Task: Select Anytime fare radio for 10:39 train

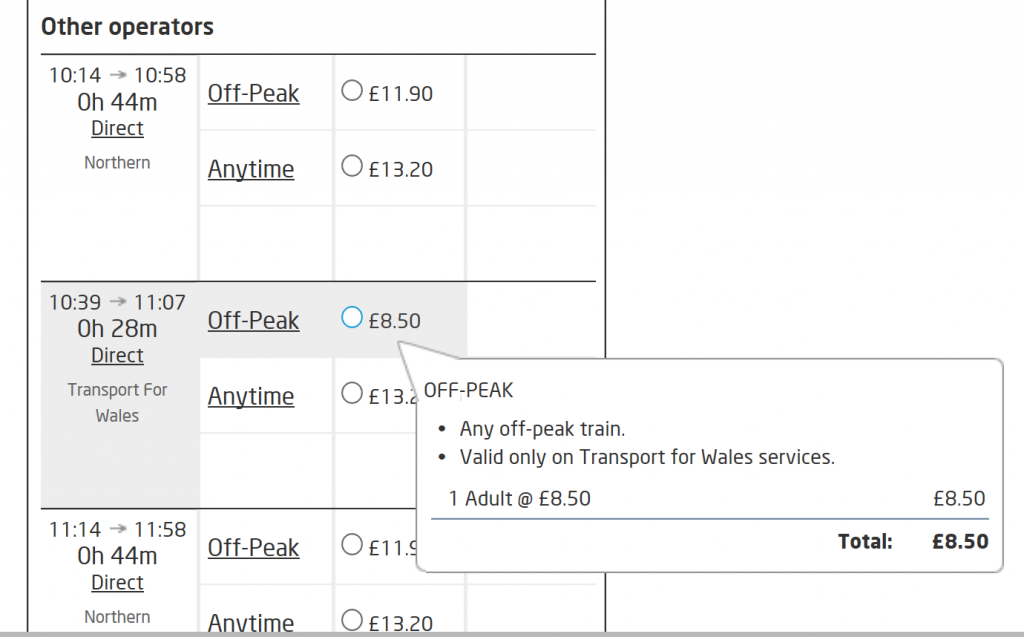Action: click(x=351, y=393)
